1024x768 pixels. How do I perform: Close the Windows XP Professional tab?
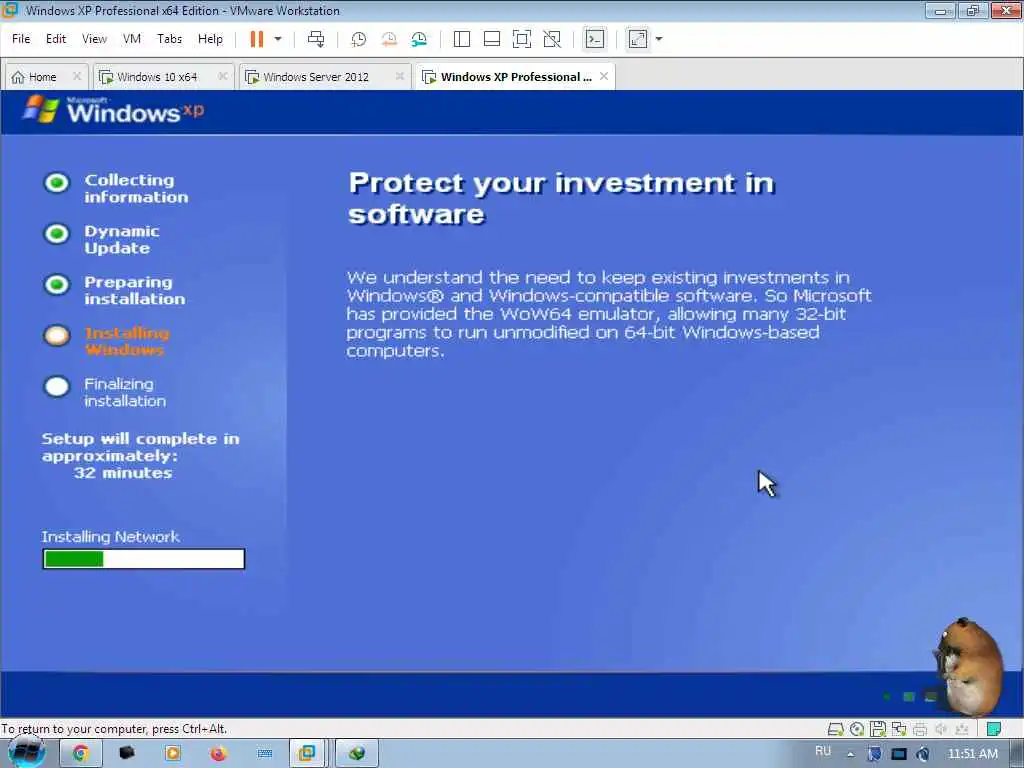604,76
